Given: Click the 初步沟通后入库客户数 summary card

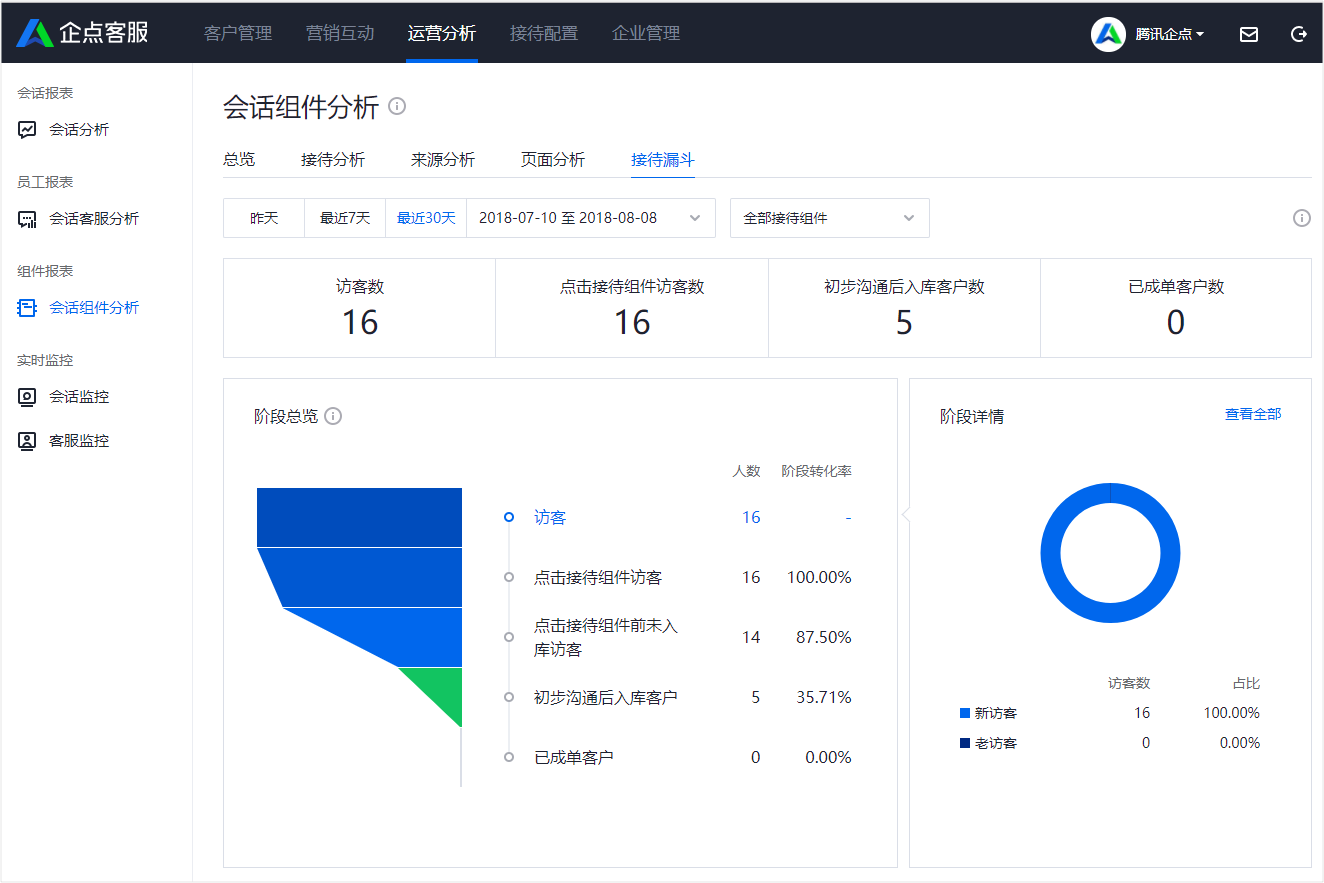Looking at the screenshot, I should tap(904, 308).
